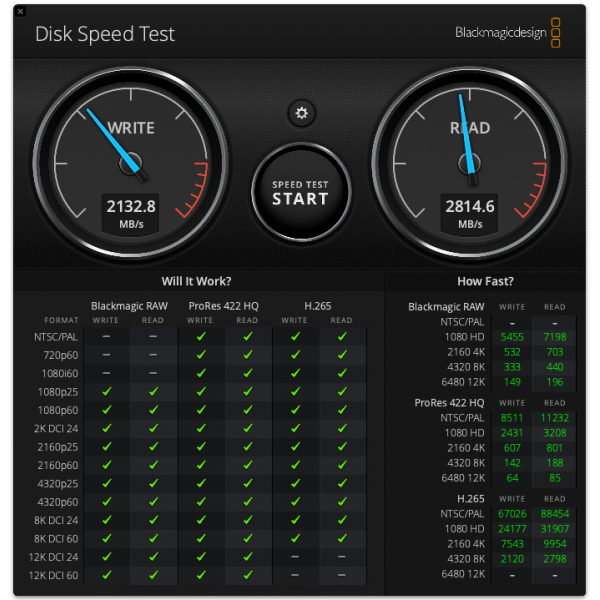The image size is (600, 600).
Task: Click H.265 NTSC/PAL read value 88454
Action: click(555, 514)
